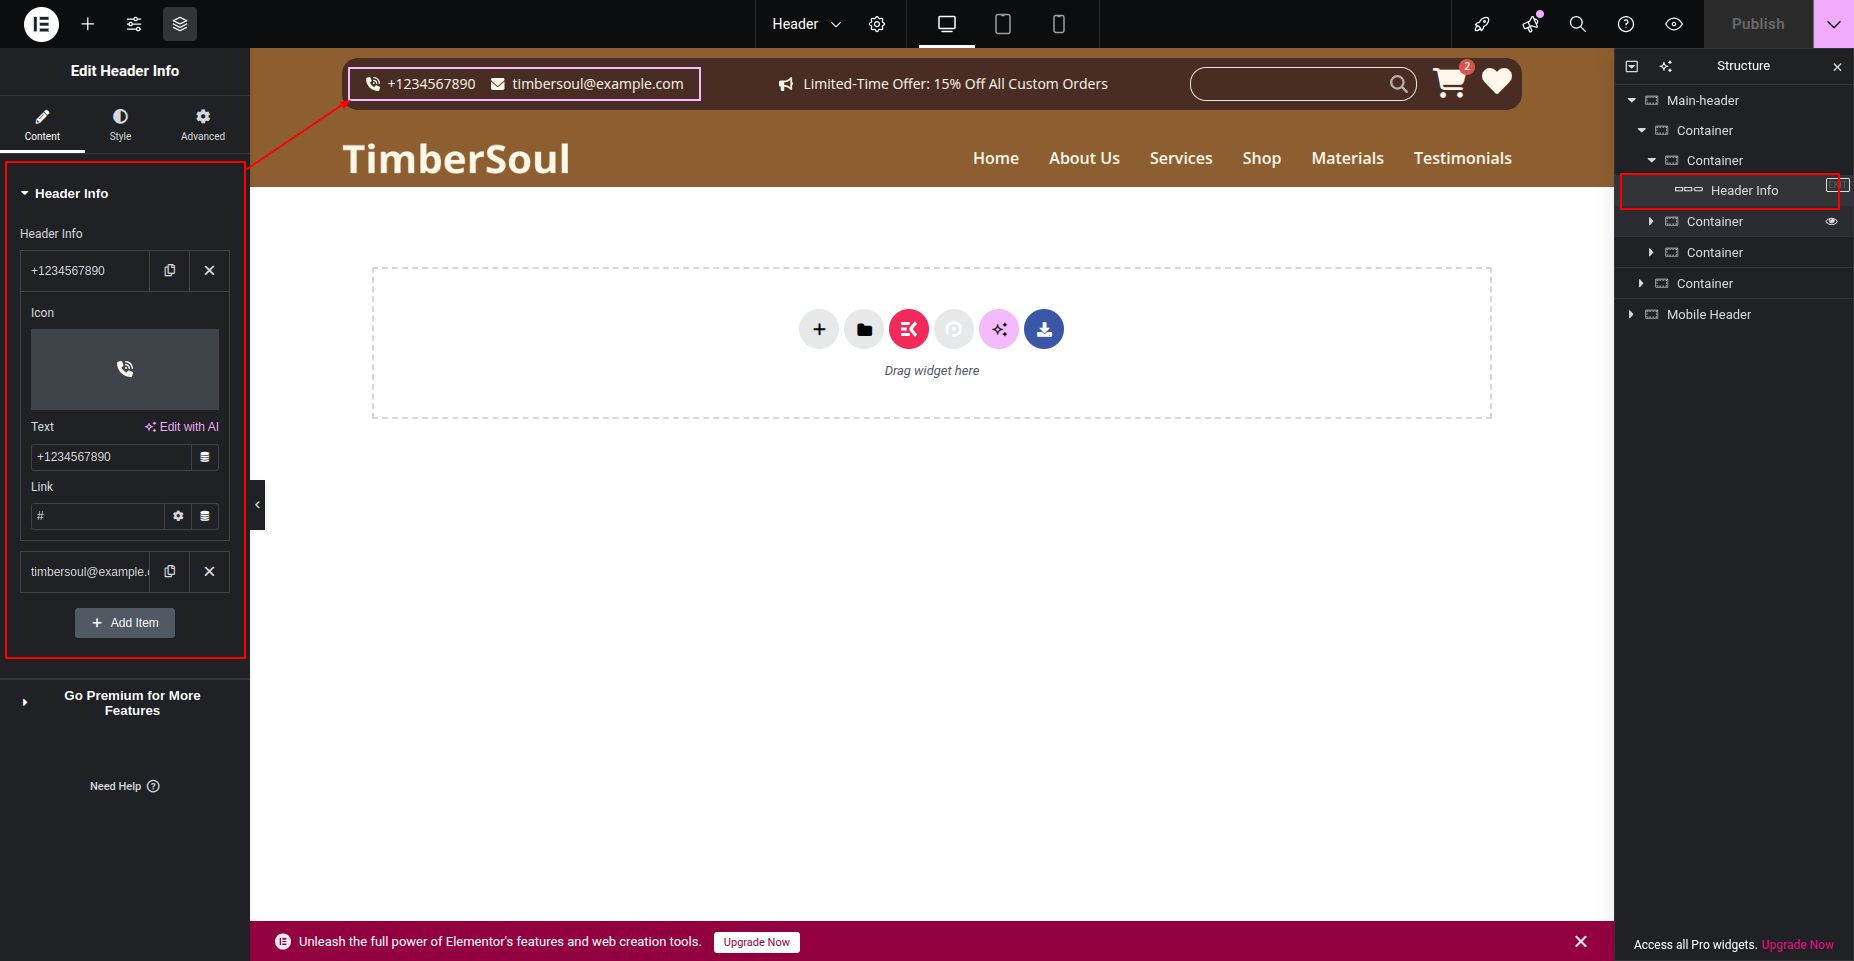Click the Preview Changes eye icon
Screen dimensions: 1854x961
[x=1674, y=24]
